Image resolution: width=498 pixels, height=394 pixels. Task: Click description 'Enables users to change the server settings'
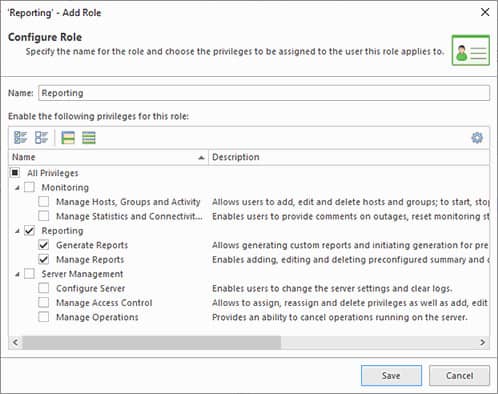click(332, 288)
